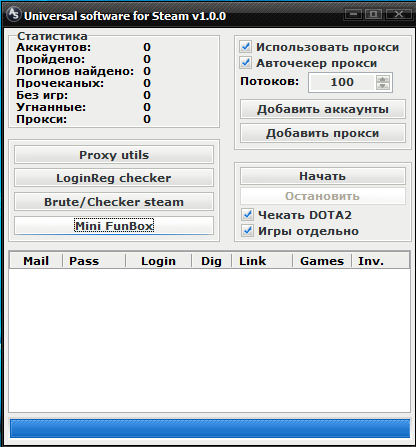Image resolution: width=416 pixels, height=447 pixels.
Task: Increase Потоков value with up arrow
Action: [383, 79]
